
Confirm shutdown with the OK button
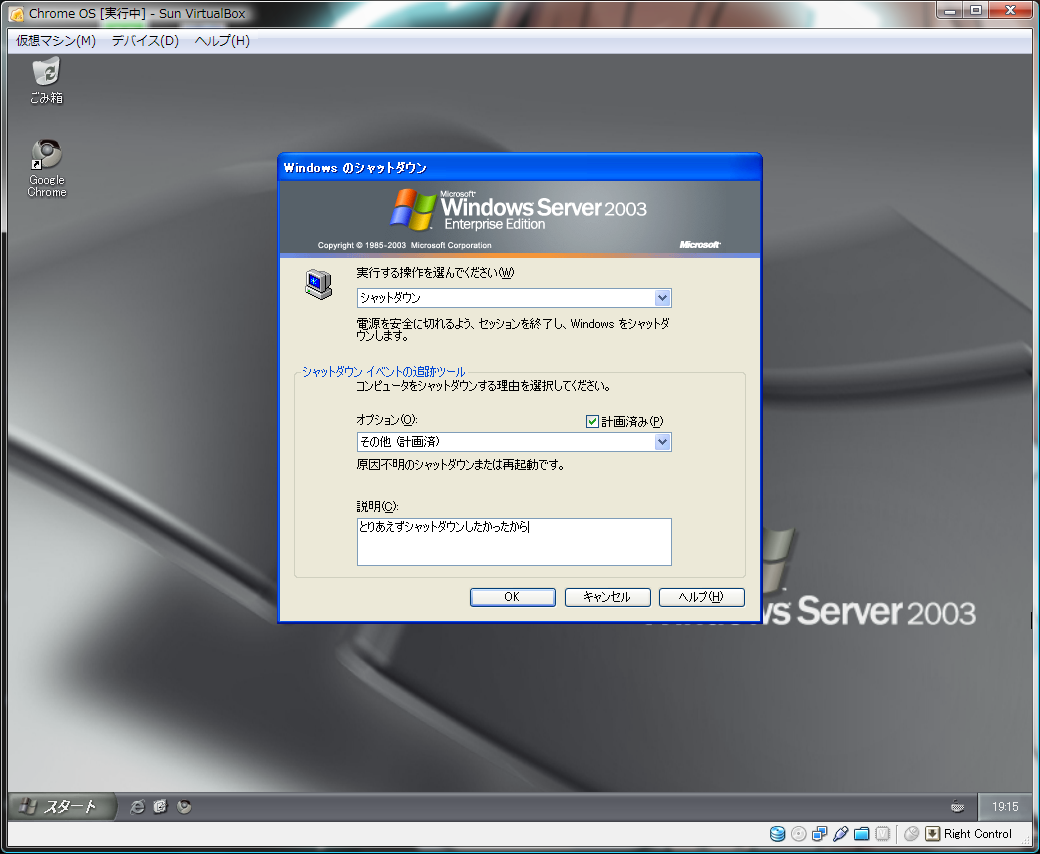click(x=512, y=597)
